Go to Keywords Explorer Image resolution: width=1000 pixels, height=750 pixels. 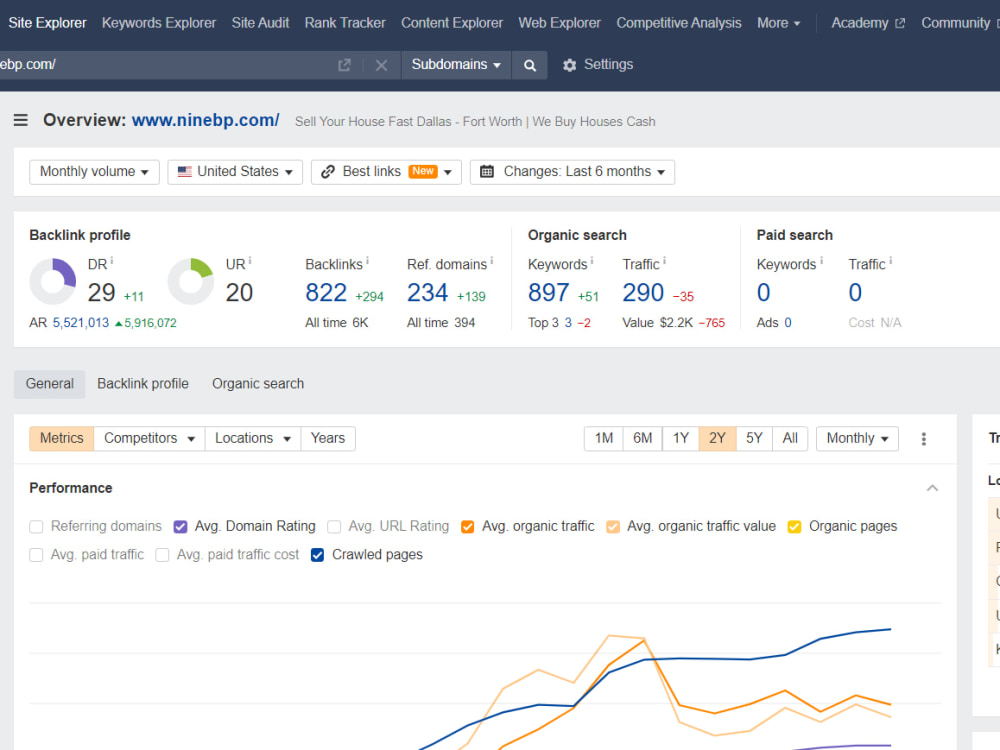[x=159, y=24]
